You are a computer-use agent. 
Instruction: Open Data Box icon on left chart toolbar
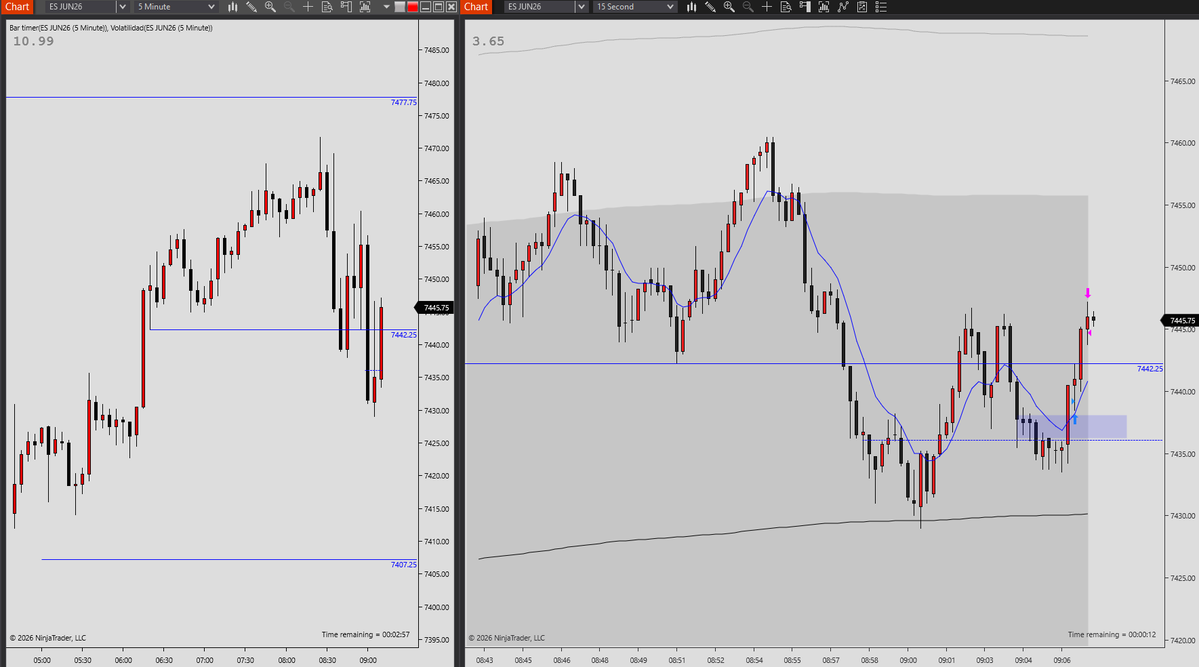tap(327, 7)
